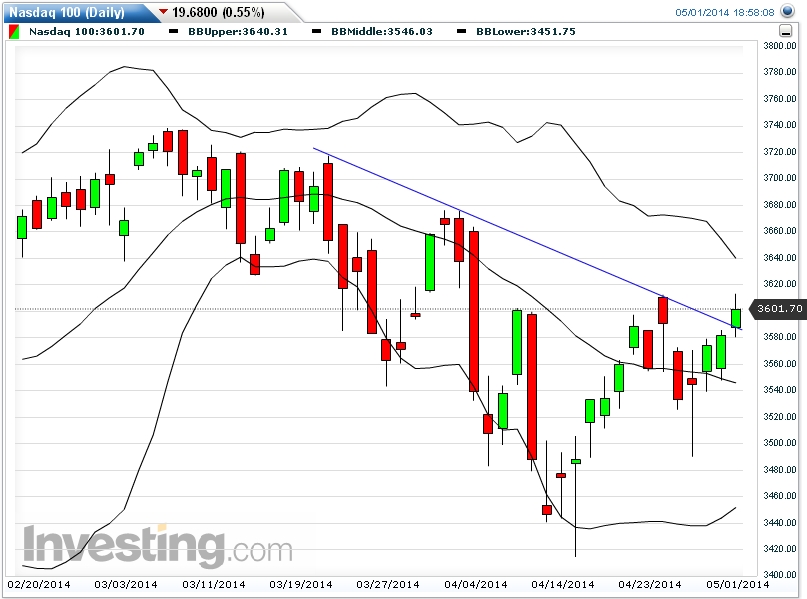This screenshot has width=807, height=599.
Task: Click the black dash marker before BBMiddle
Action: tap(317, 31)
